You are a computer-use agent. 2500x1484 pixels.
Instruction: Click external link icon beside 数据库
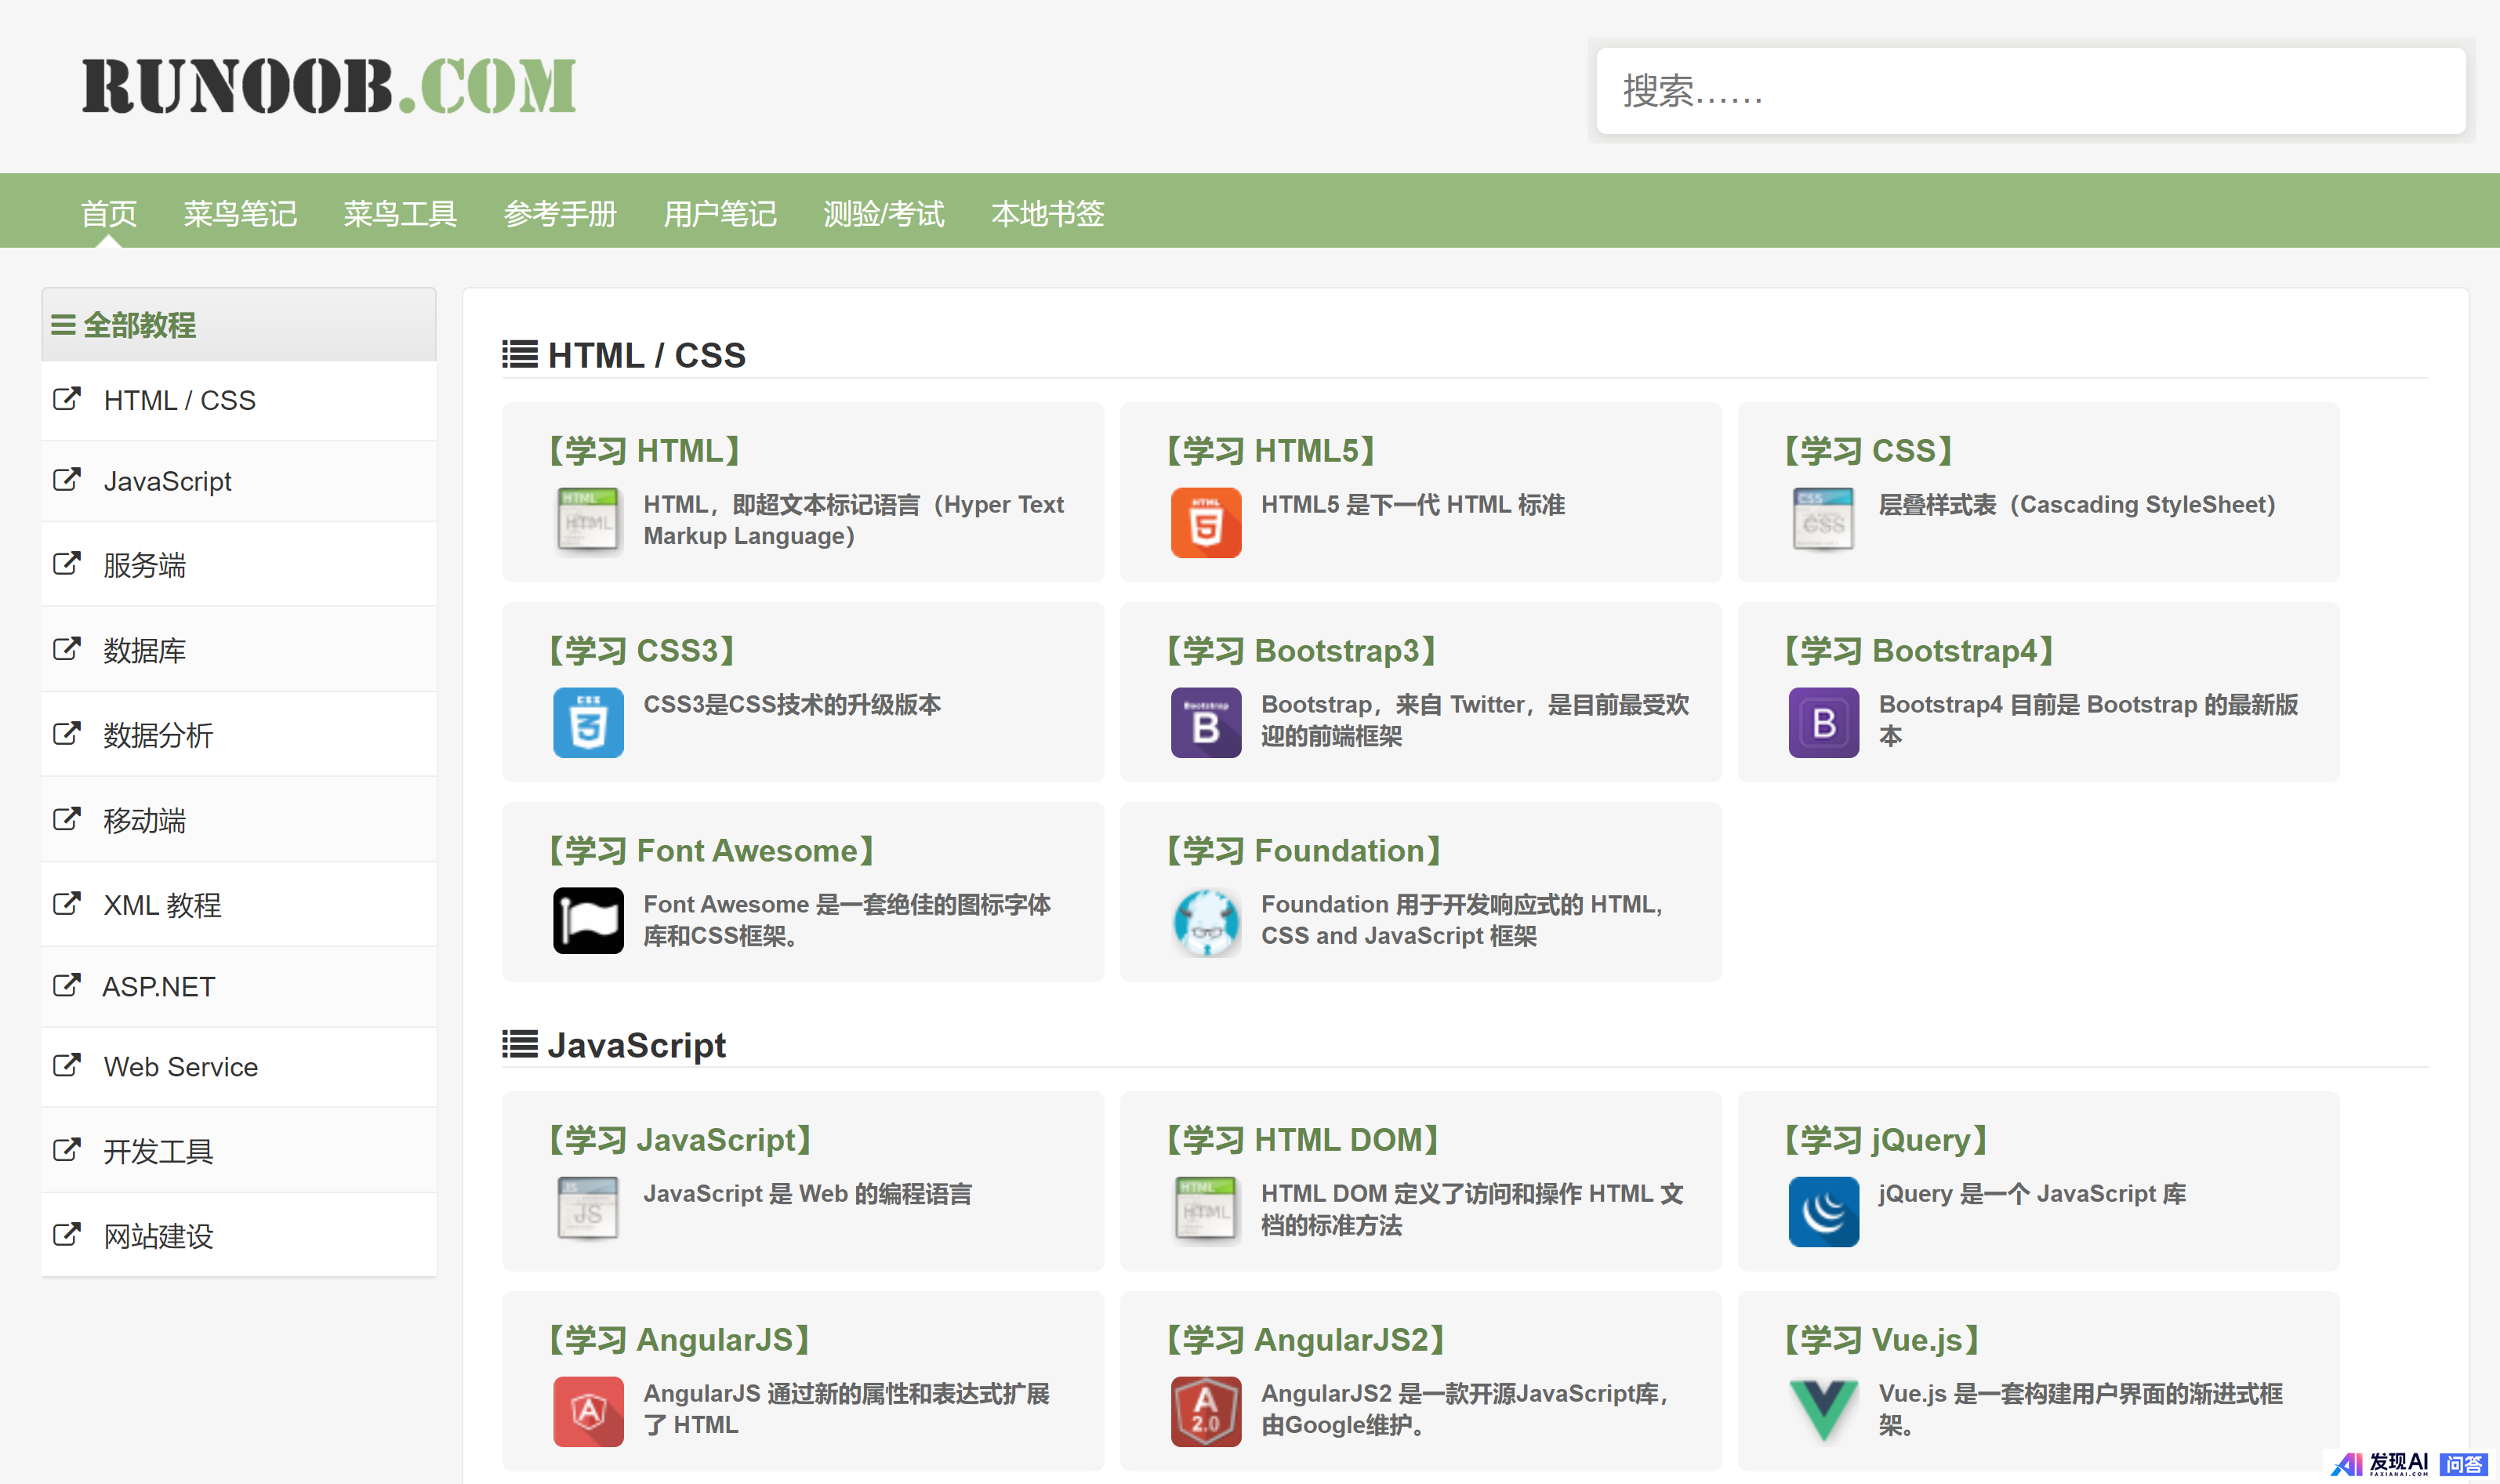[x=66, y=649]
